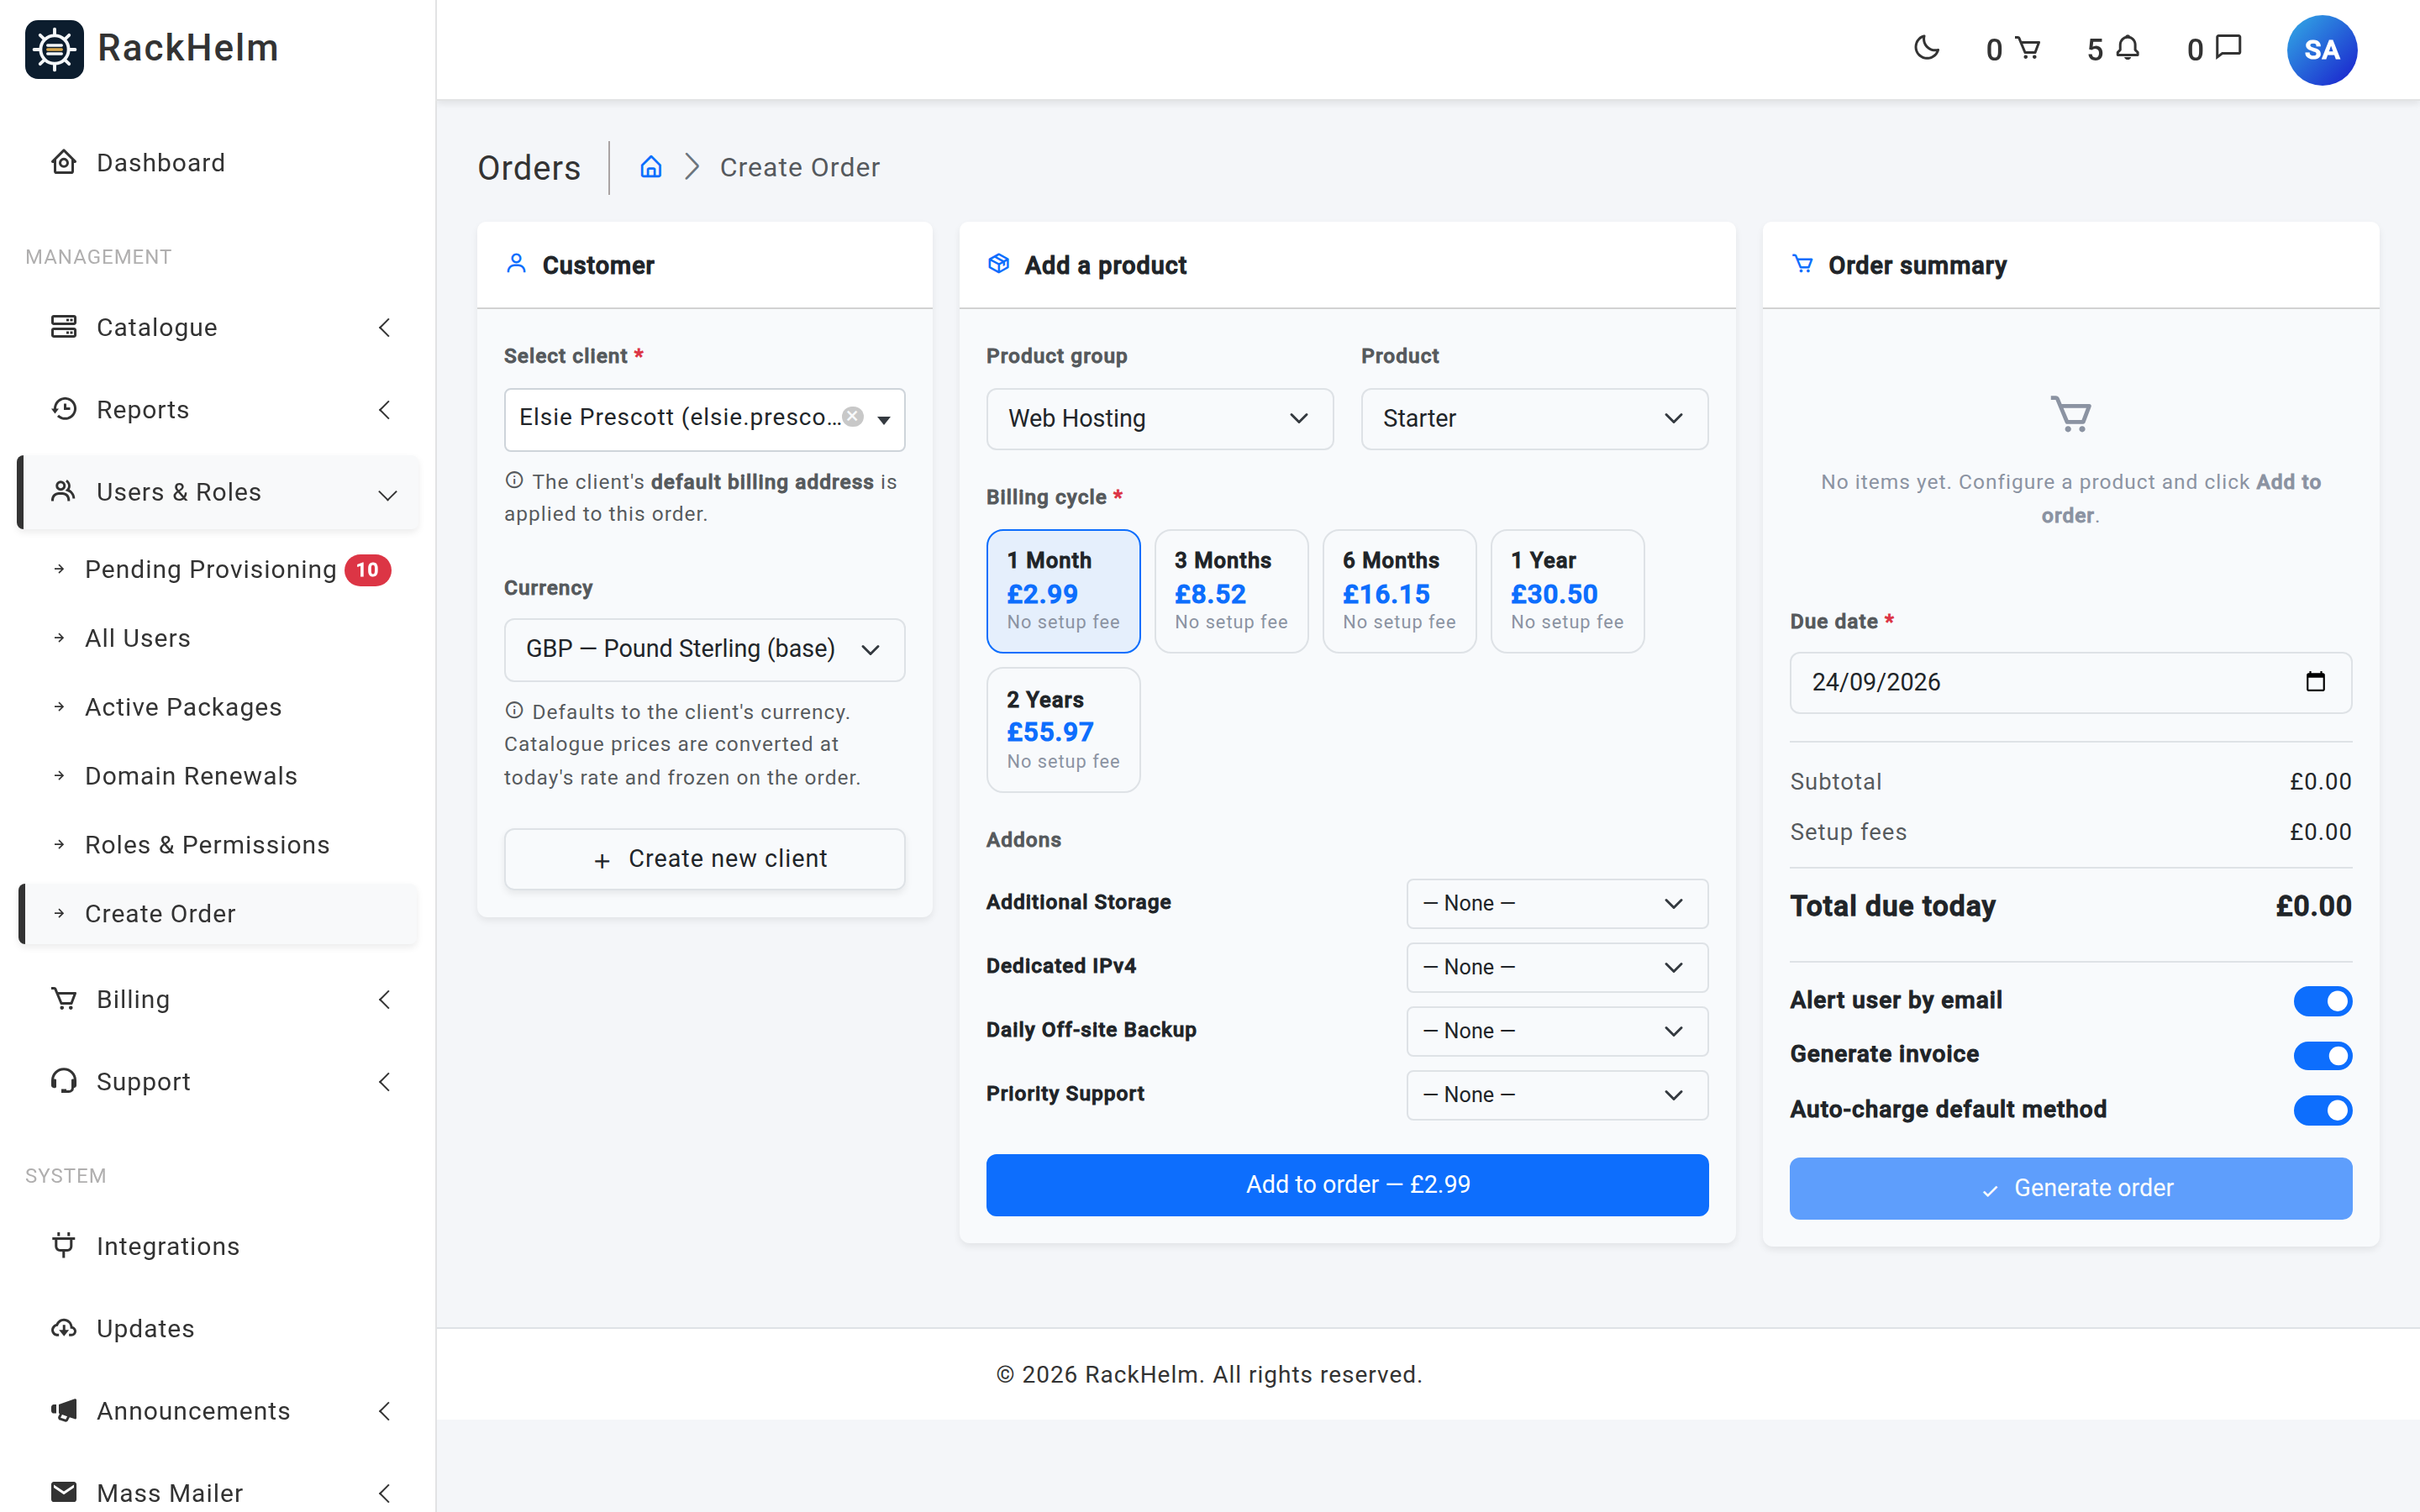Click the Integrations plug icon
The height and width of the screenshot is (1512, 2420).
tap(64, 1245)
